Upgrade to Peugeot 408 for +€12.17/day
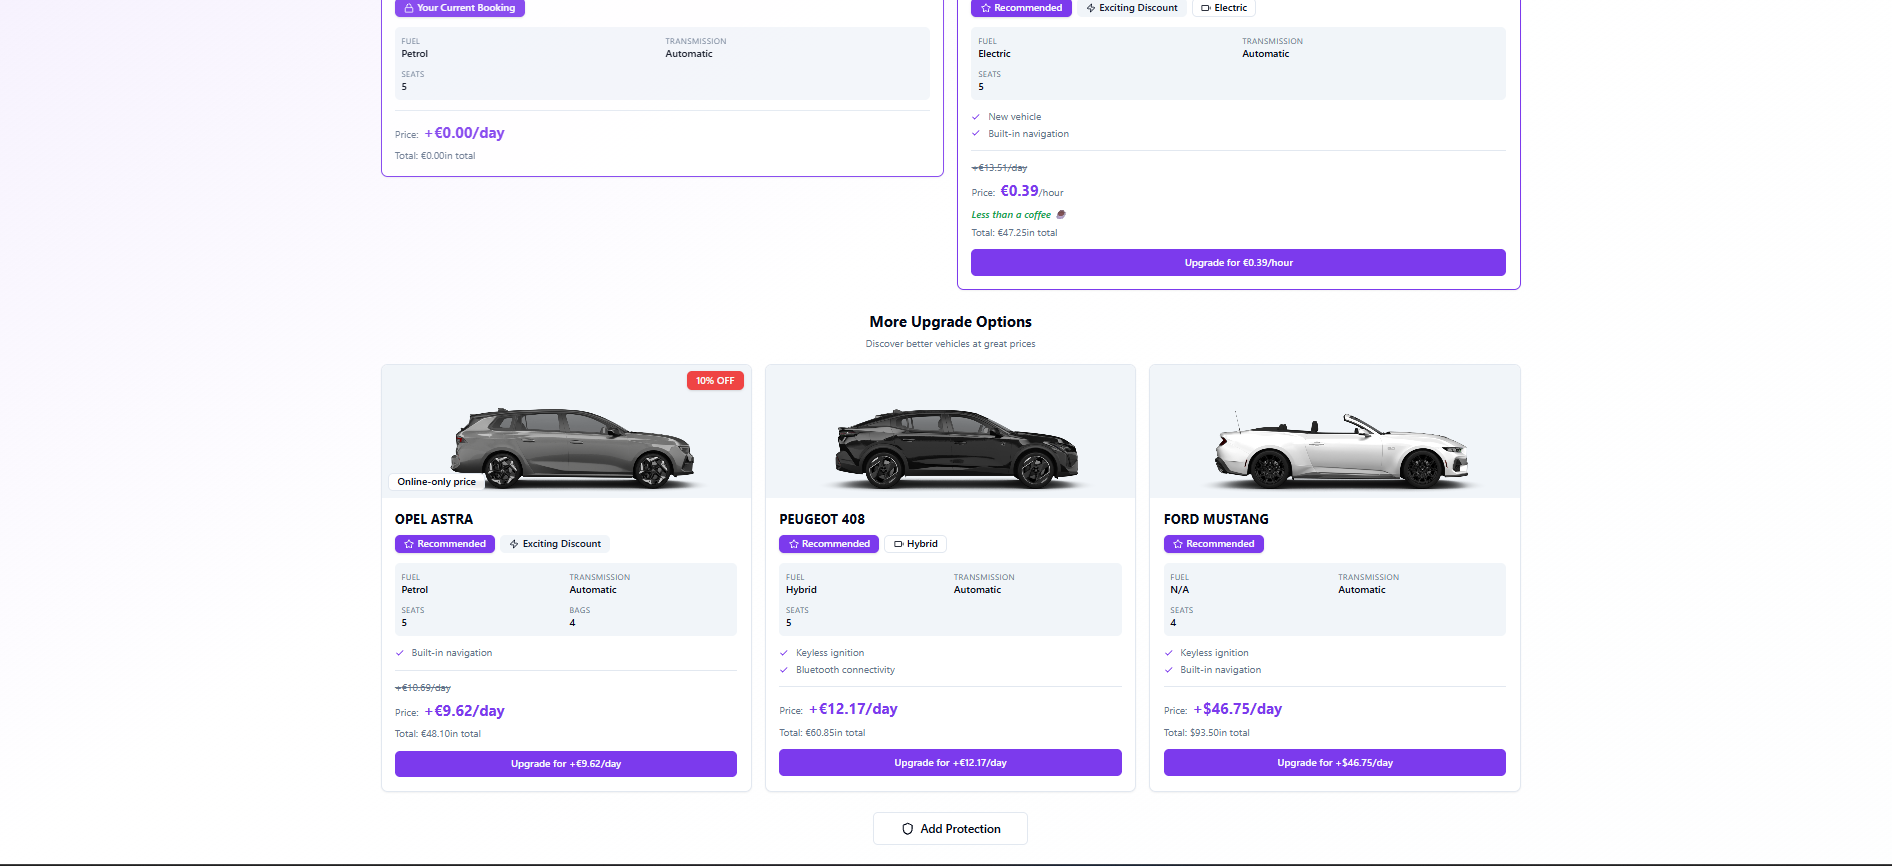 pos(950,763)
